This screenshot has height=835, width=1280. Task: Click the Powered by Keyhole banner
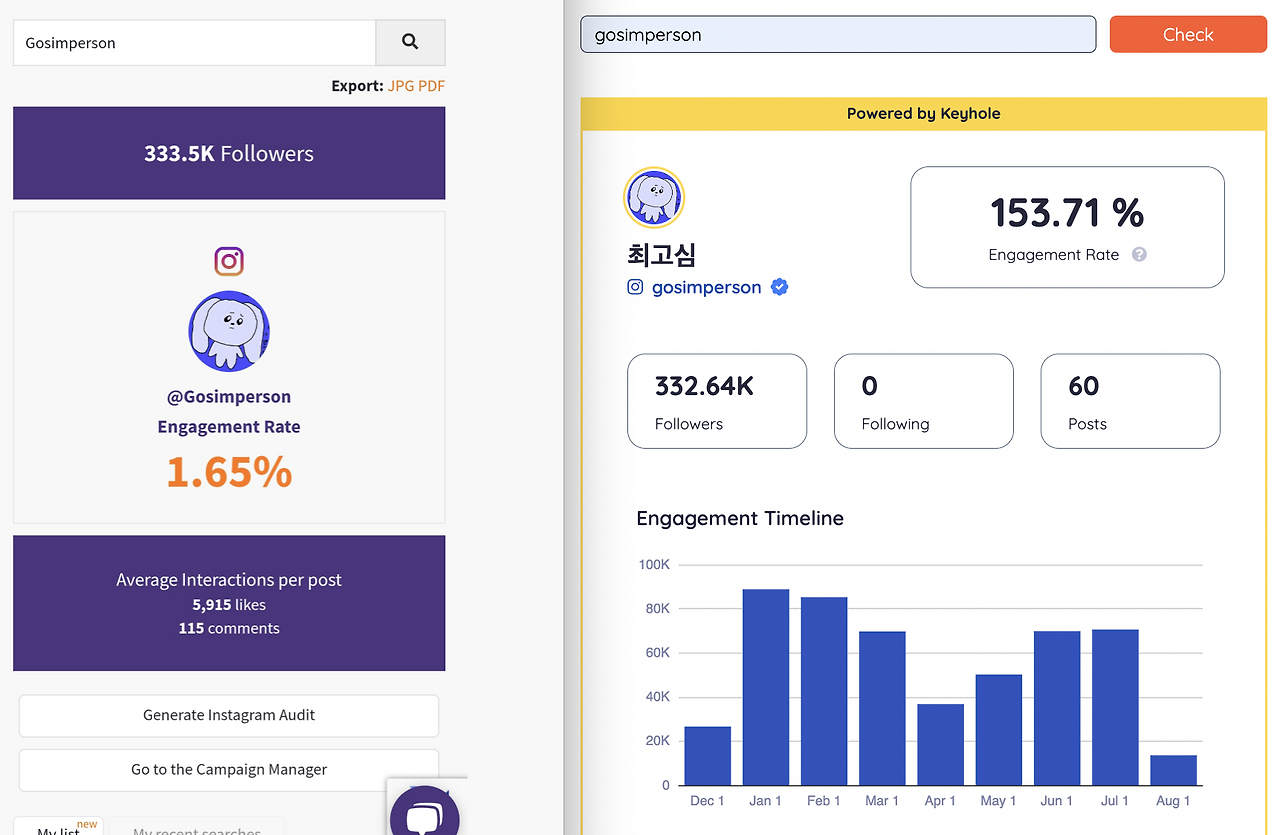tap(924, 114)
